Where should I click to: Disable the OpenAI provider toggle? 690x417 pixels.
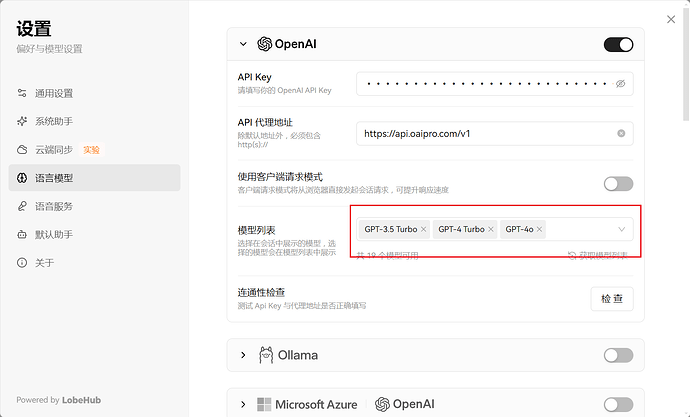coord(618,44)
